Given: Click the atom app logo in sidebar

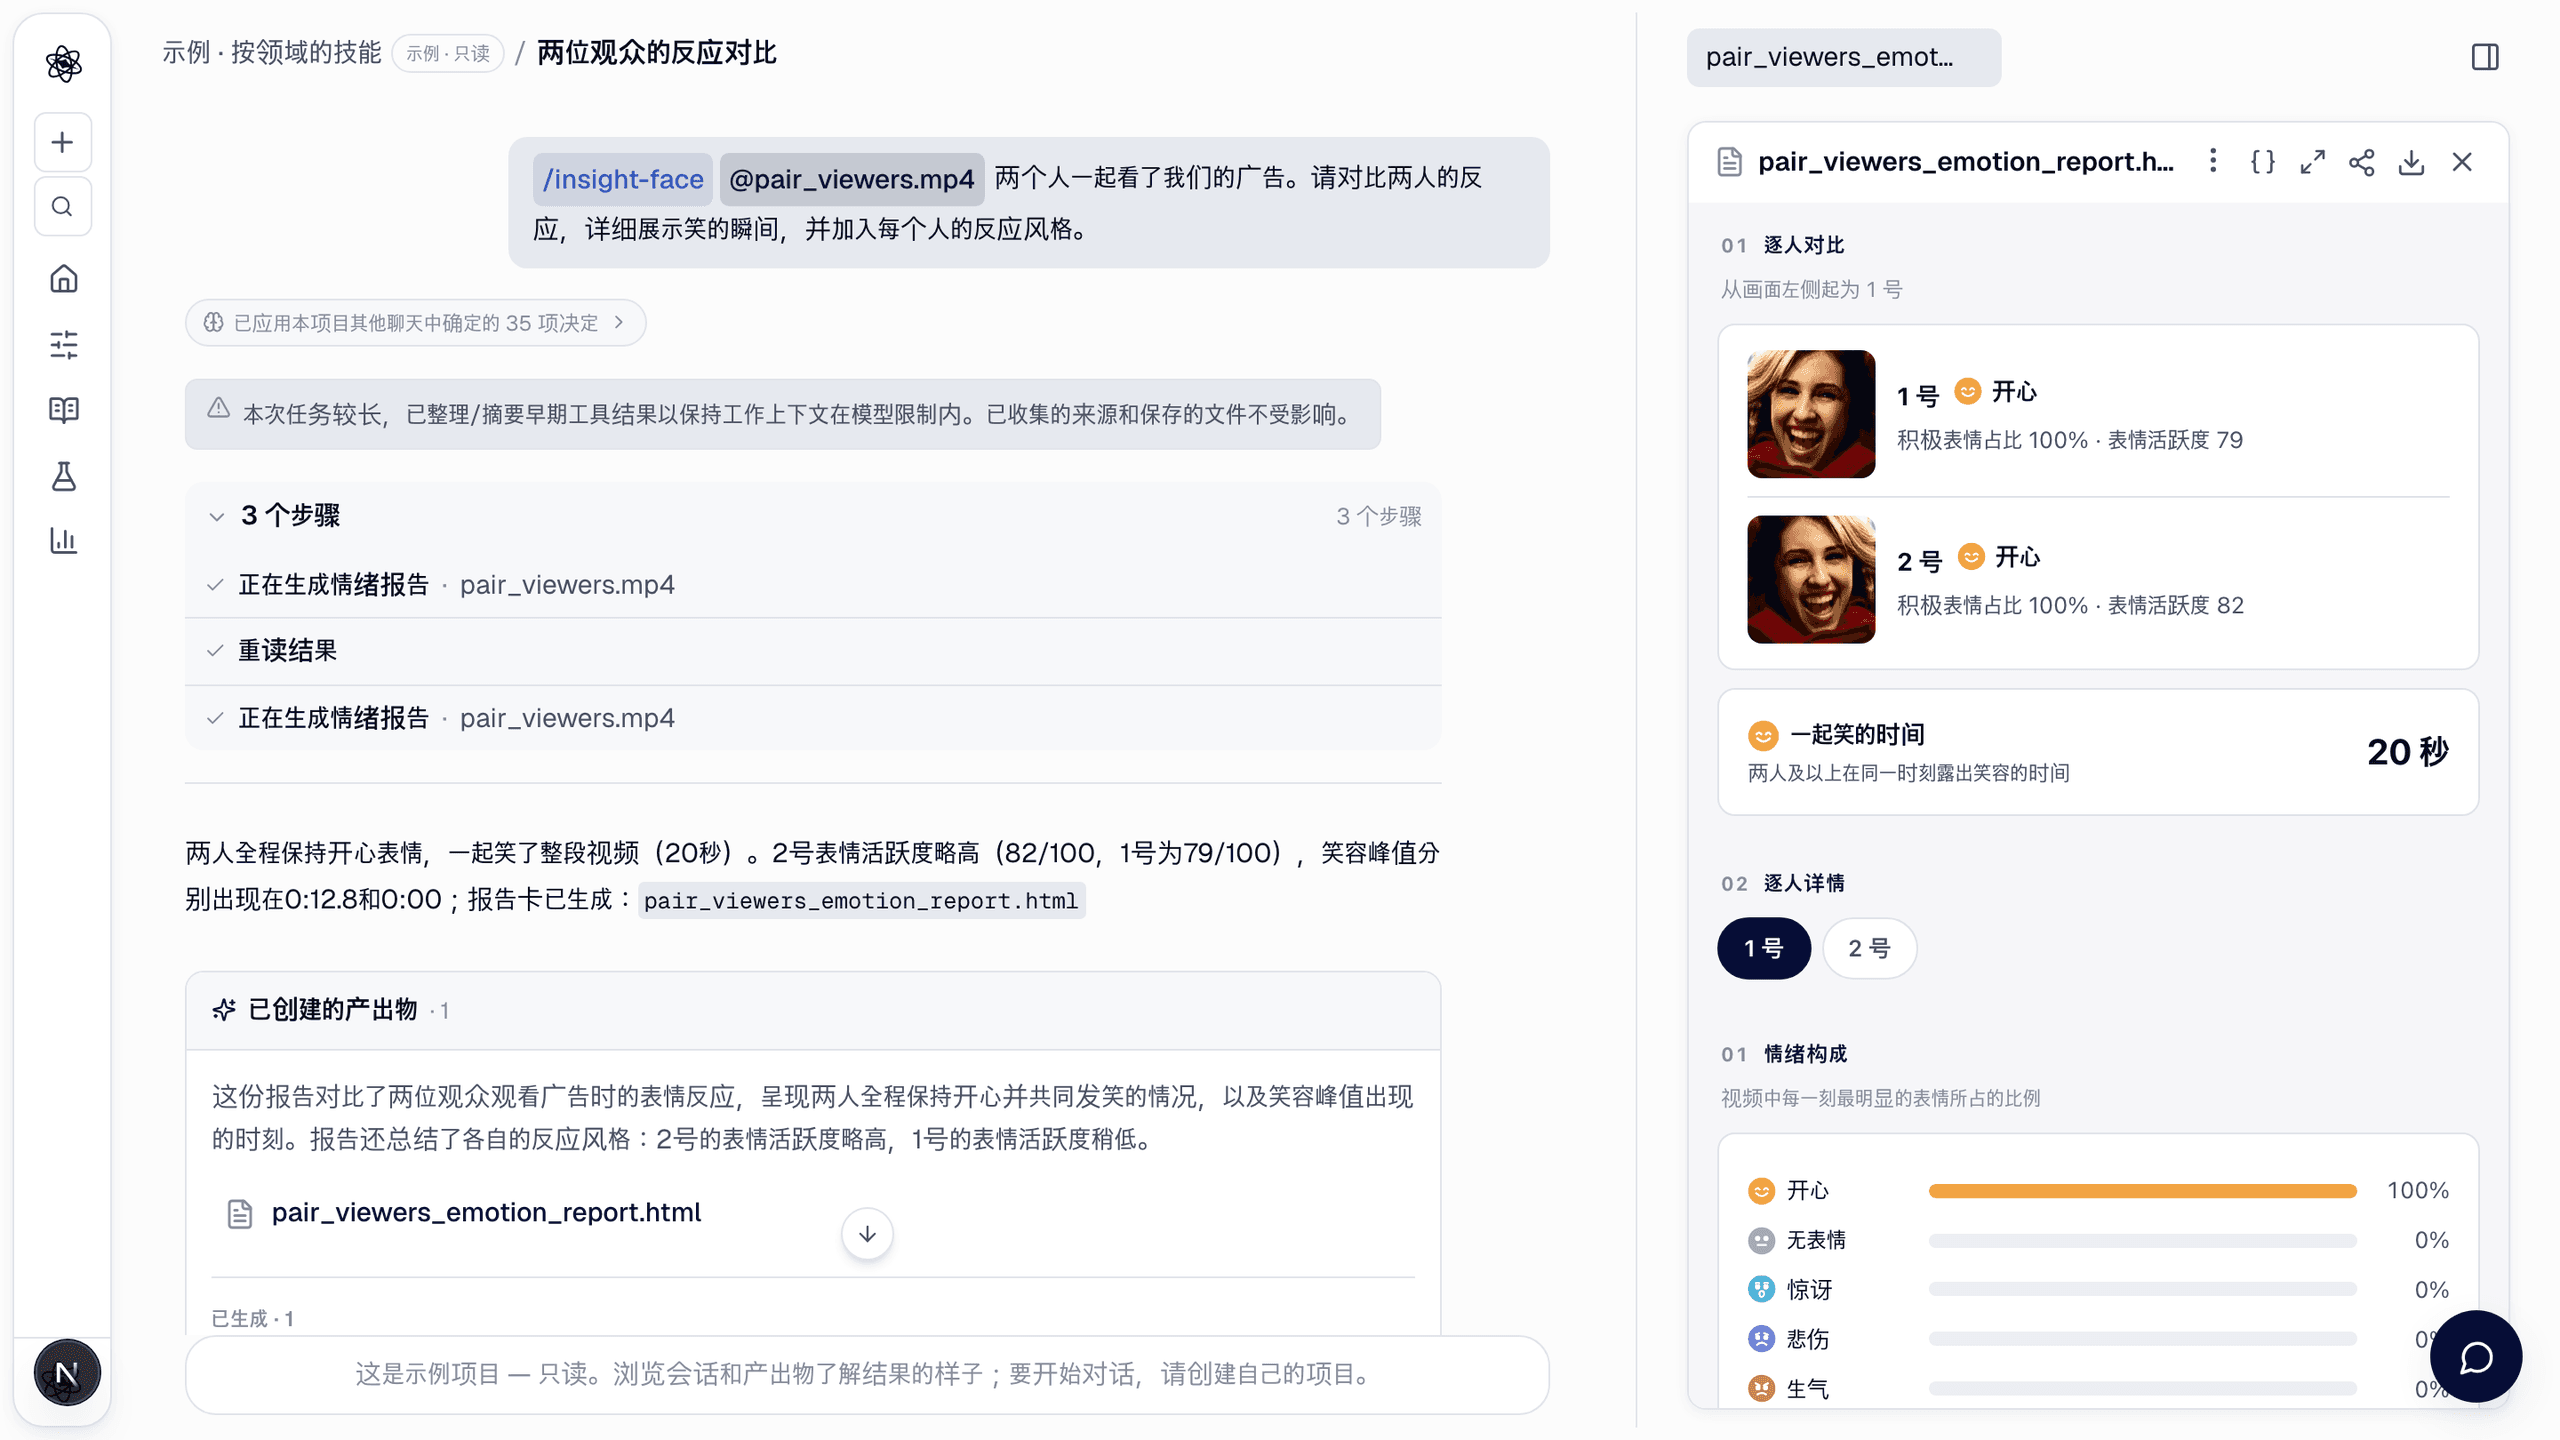Looking at the screenshot, I should pyautogui.click(x=63, y=64).
